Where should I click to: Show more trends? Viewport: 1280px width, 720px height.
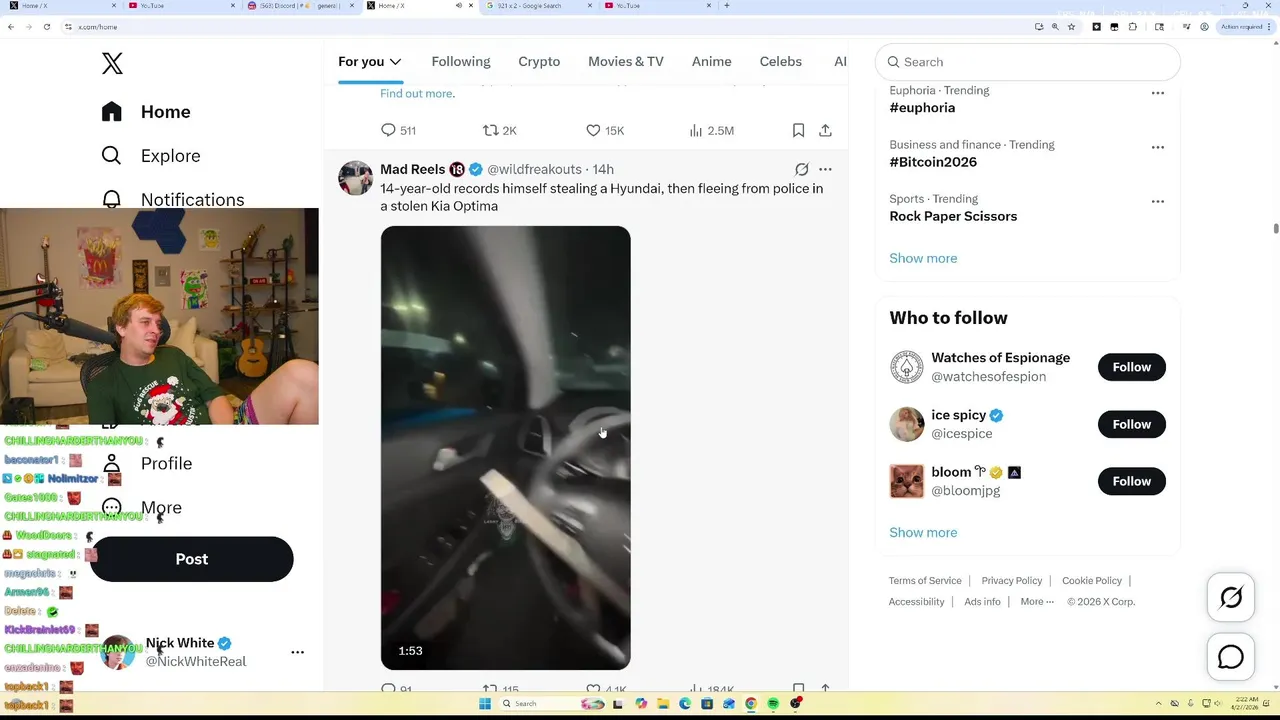923,258
